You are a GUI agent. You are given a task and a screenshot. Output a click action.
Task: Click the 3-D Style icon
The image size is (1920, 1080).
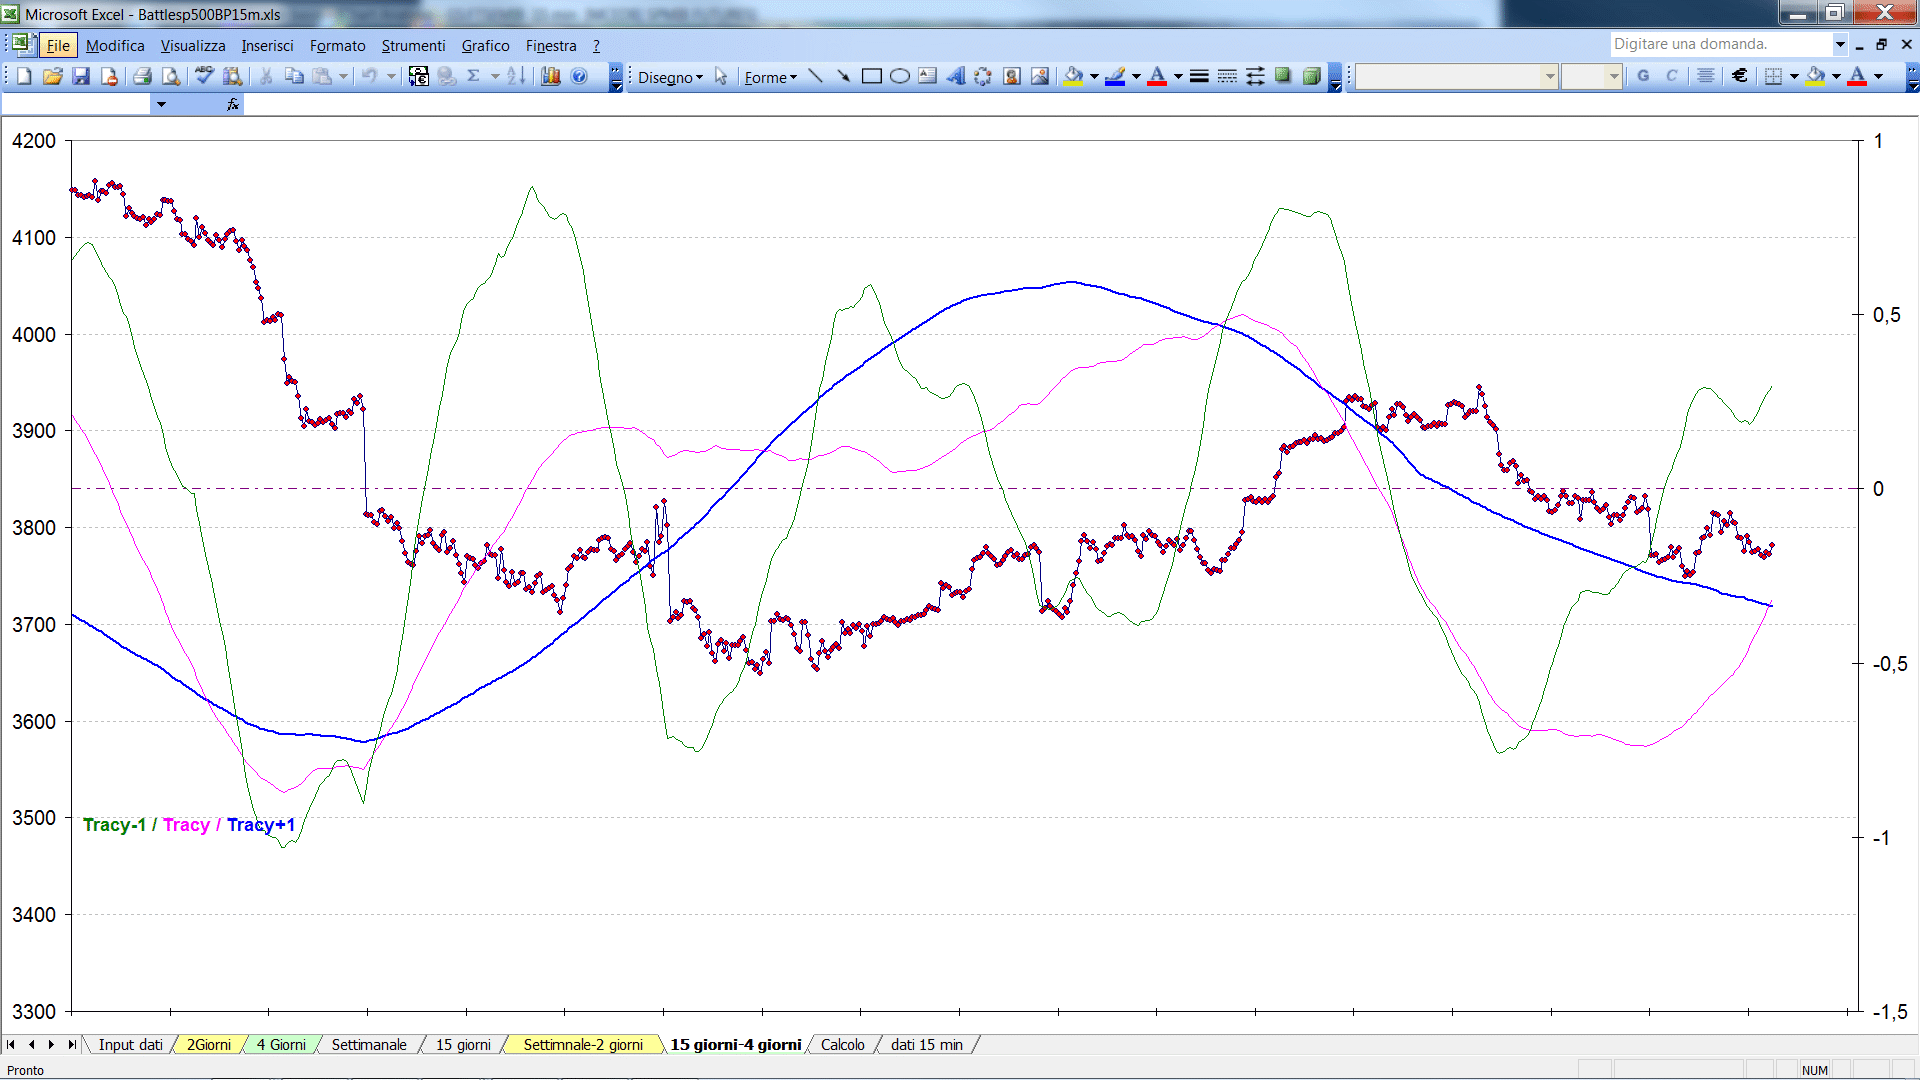click(x=1311, y=76)
